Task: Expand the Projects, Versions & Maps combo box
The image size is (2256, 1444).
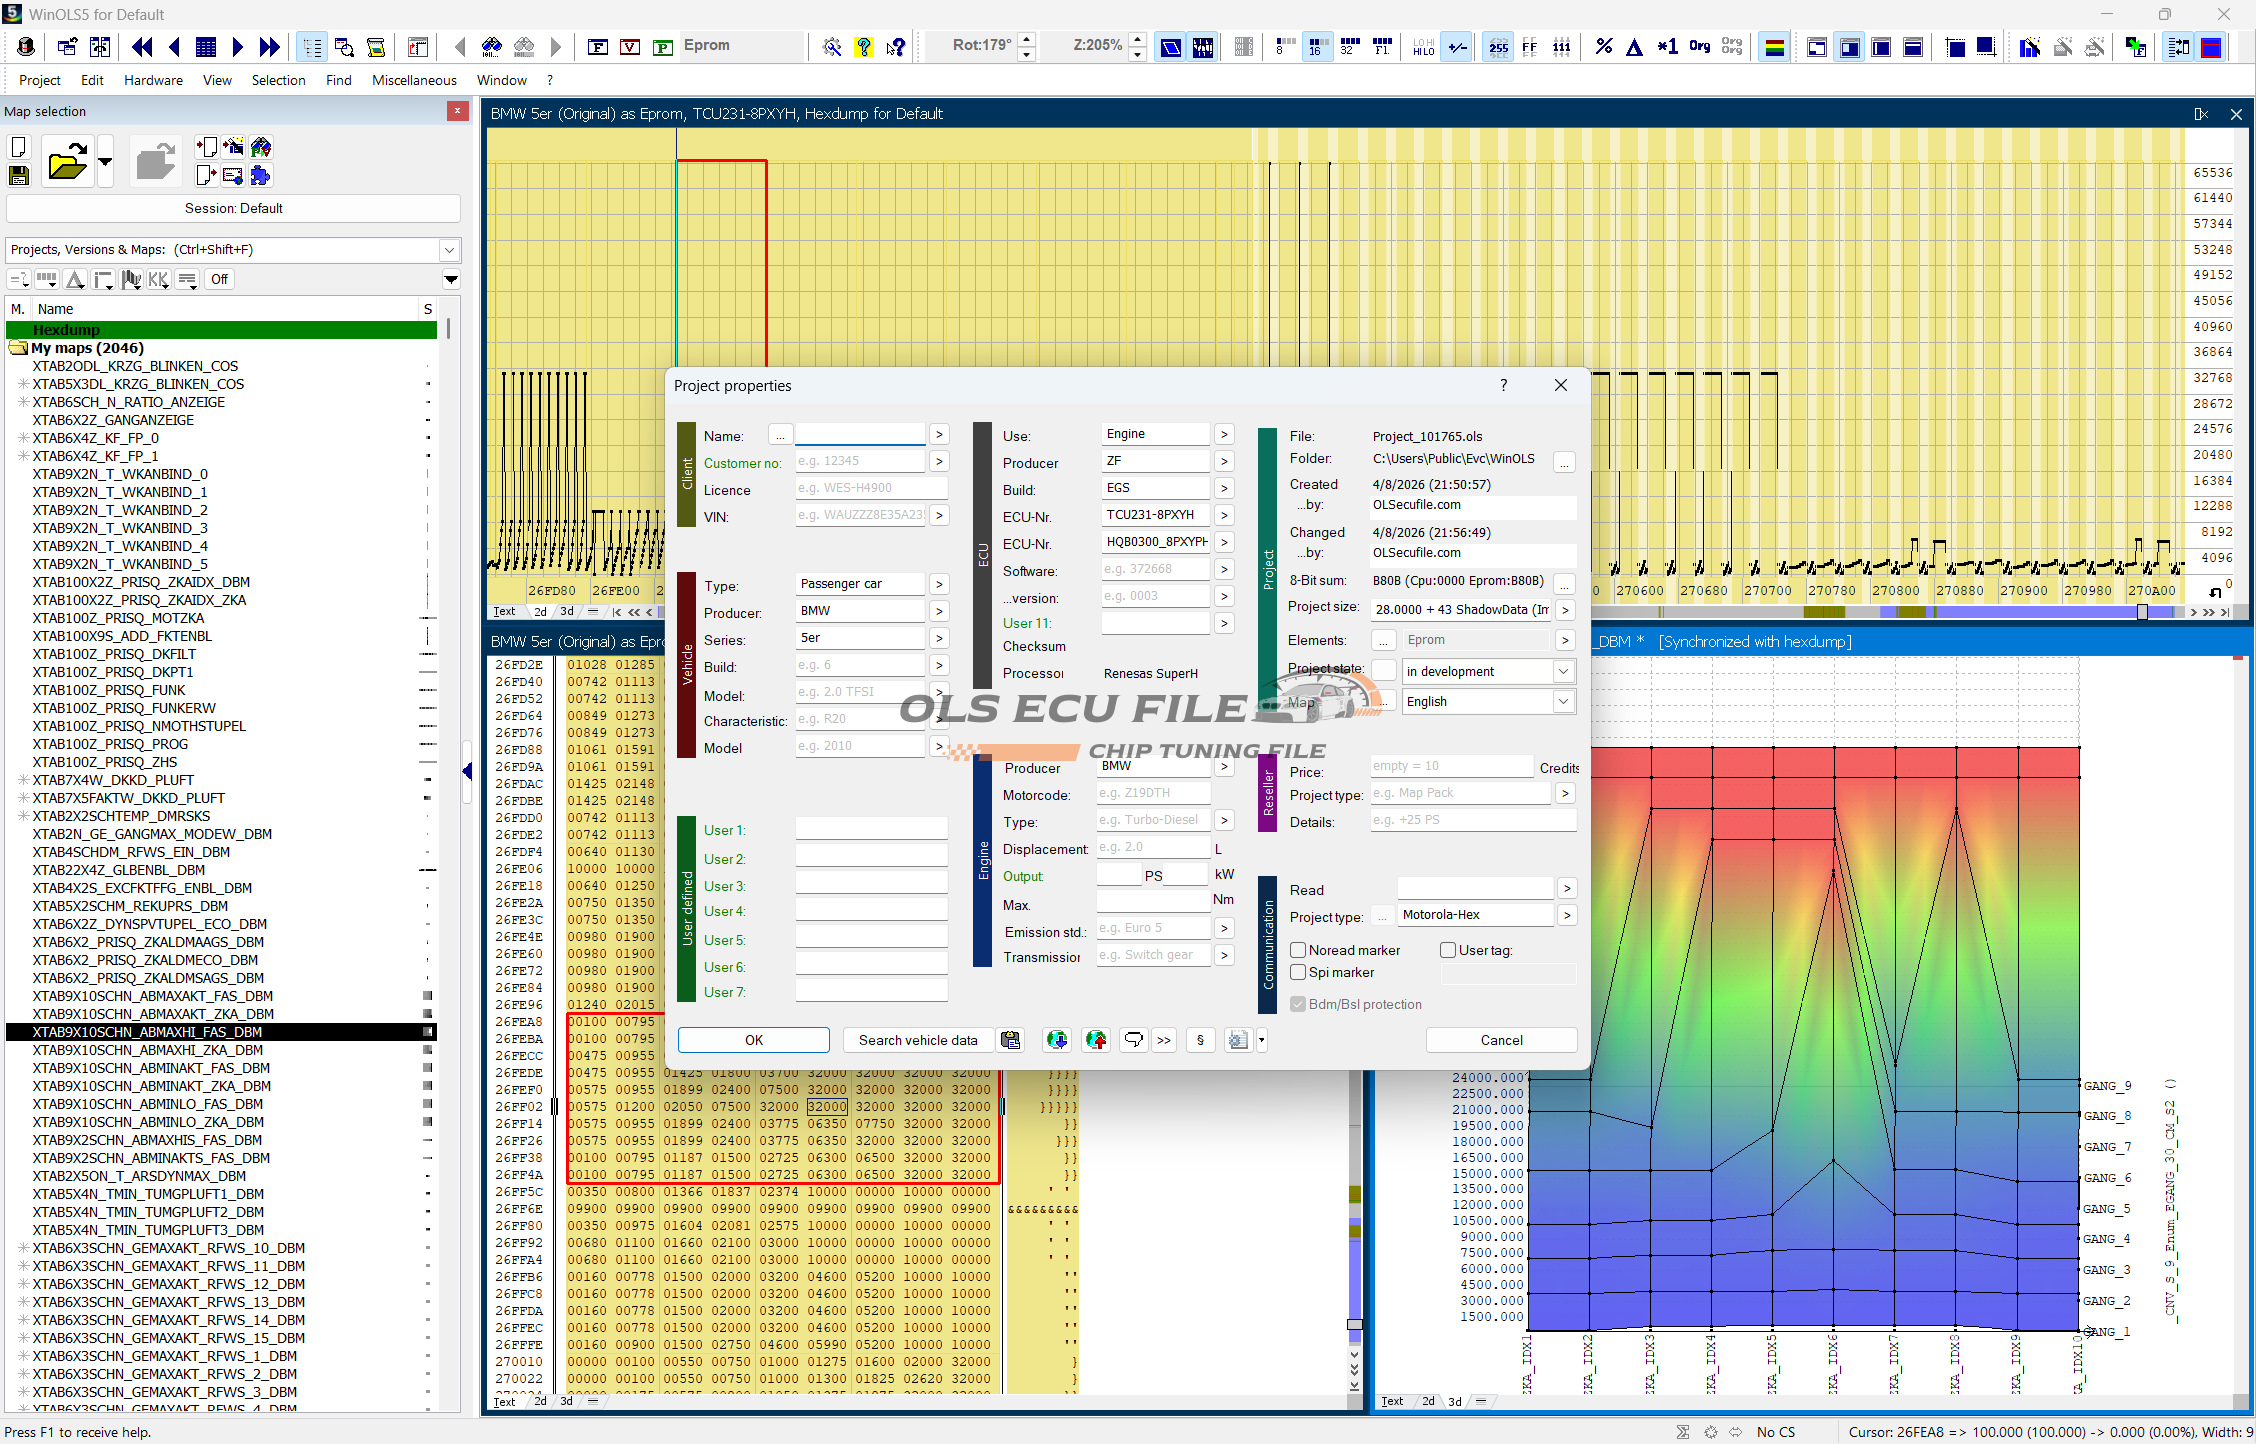Action: pos(449,250)
